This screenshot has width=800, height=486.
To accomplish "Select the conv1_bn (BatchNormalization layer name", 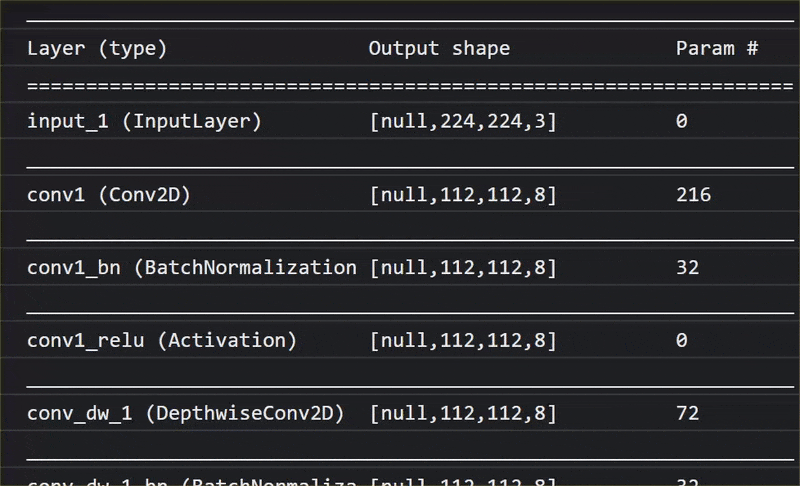I will click(191, 268).
